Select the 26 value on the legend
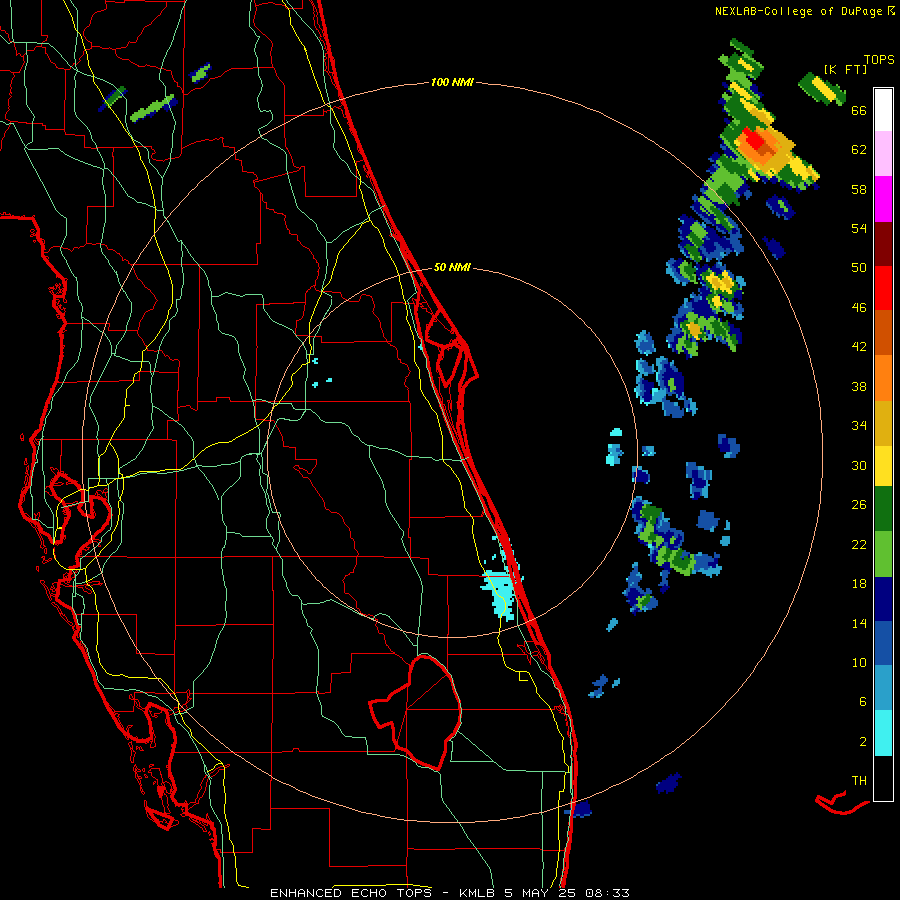This screenshot has height=900, width=900. [x=859, y=505]
